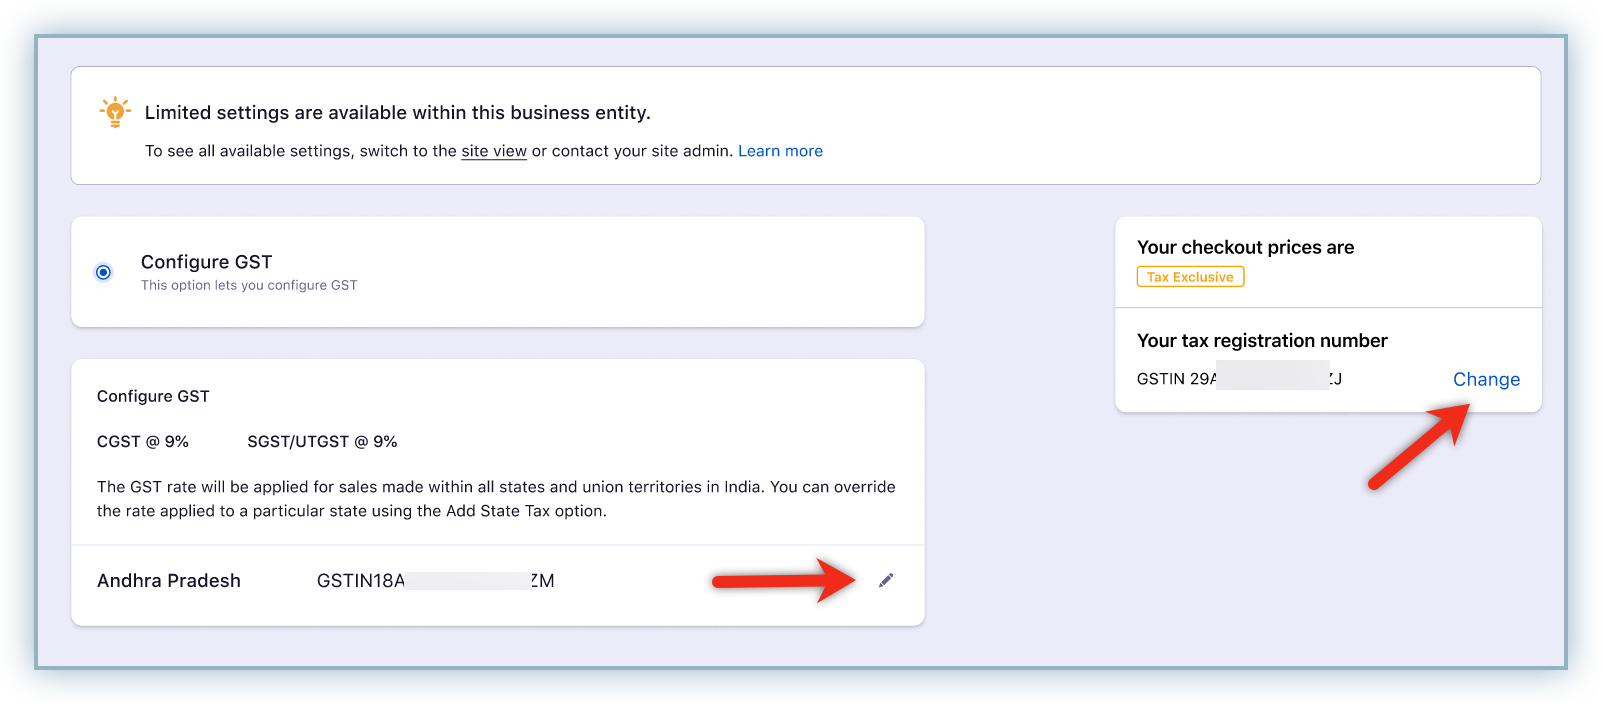Click the GSTIN18A number in state row
Viewport: 1602px width, 704px height.
point(435,581)
